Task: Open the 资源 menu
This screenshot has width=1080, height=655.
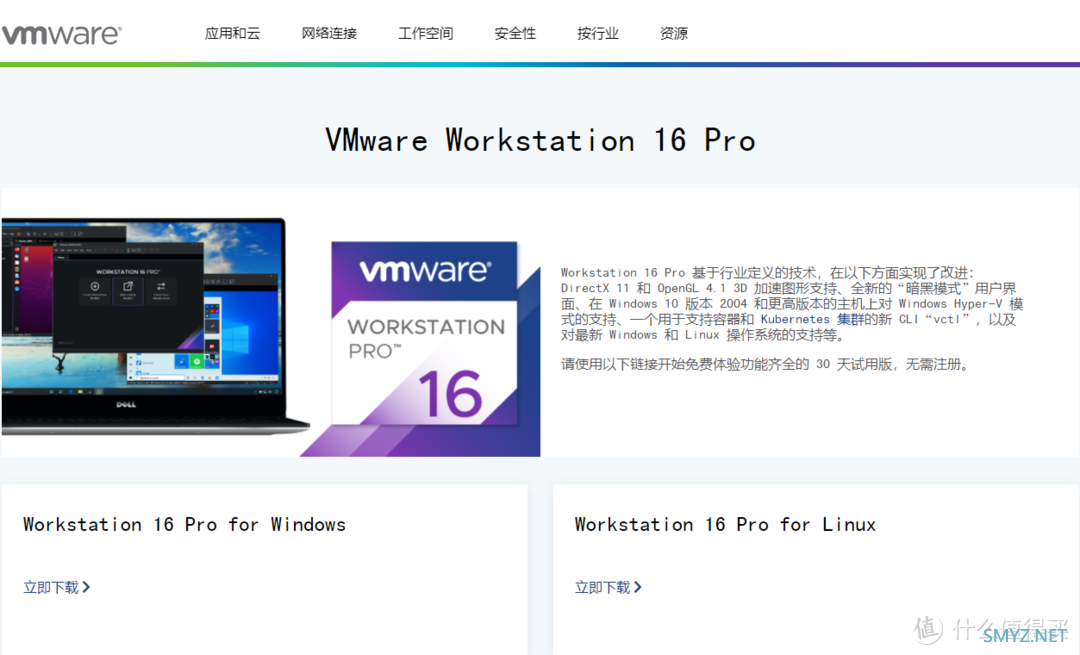Action: [x=674, y=33]
